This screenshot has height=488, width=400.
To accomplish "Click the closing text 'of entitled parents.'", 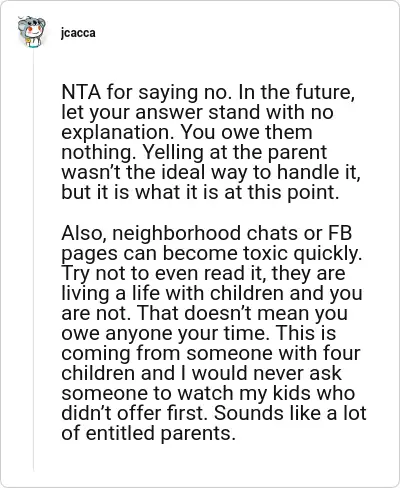I will click(x=148, y=433).
